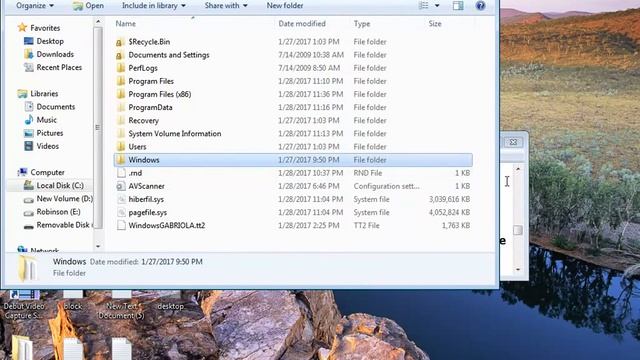The image size is (640, 360).
Task: Change the view with view icon
Action: click(x=424, y=6)
